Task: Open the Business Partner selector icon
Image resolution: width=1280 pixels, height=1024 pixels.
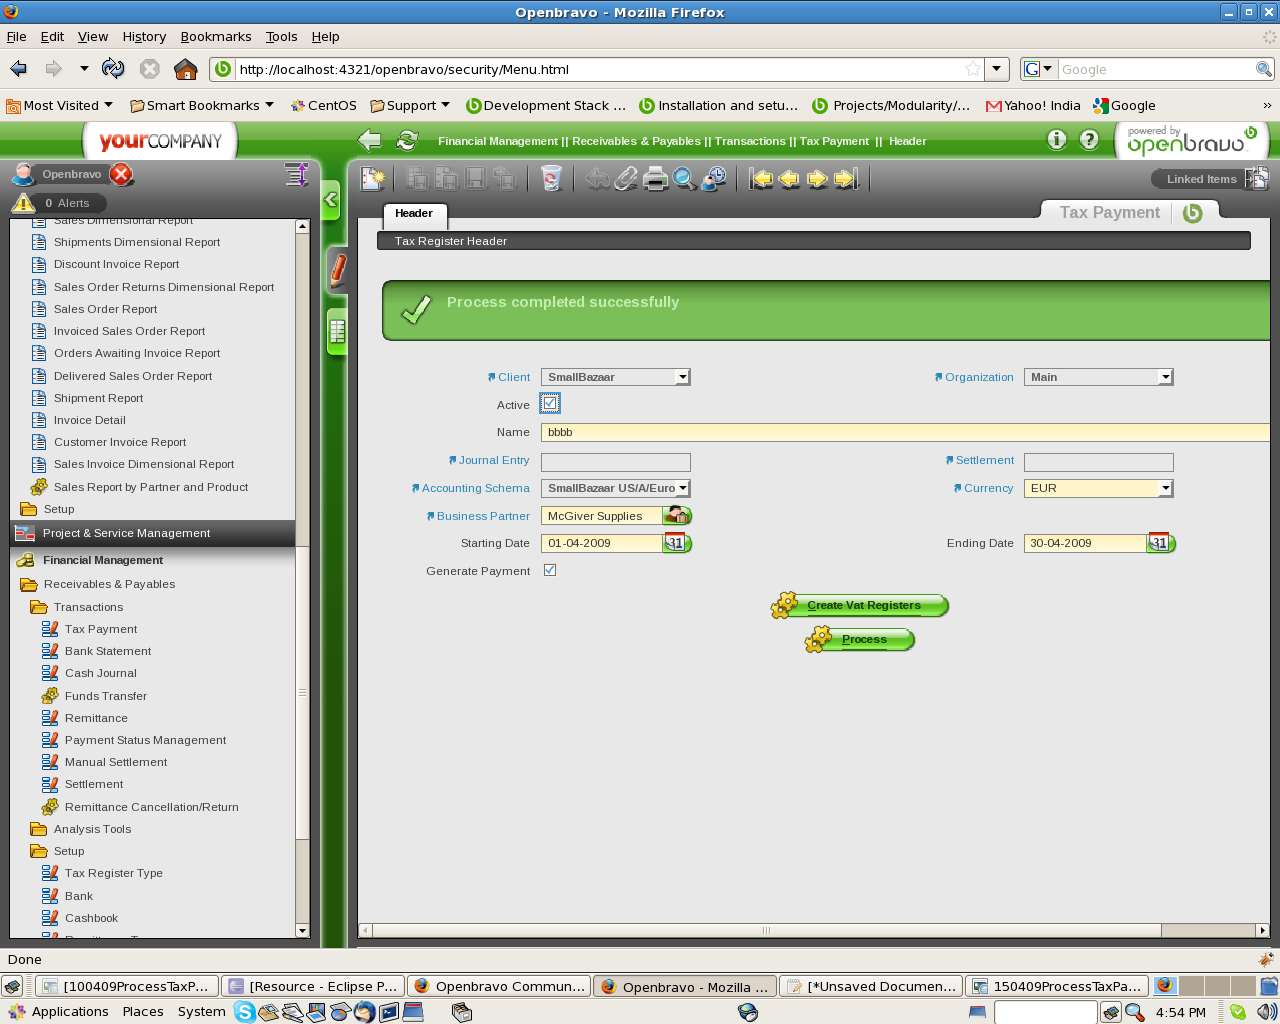Action: click(x=677, y=516)
